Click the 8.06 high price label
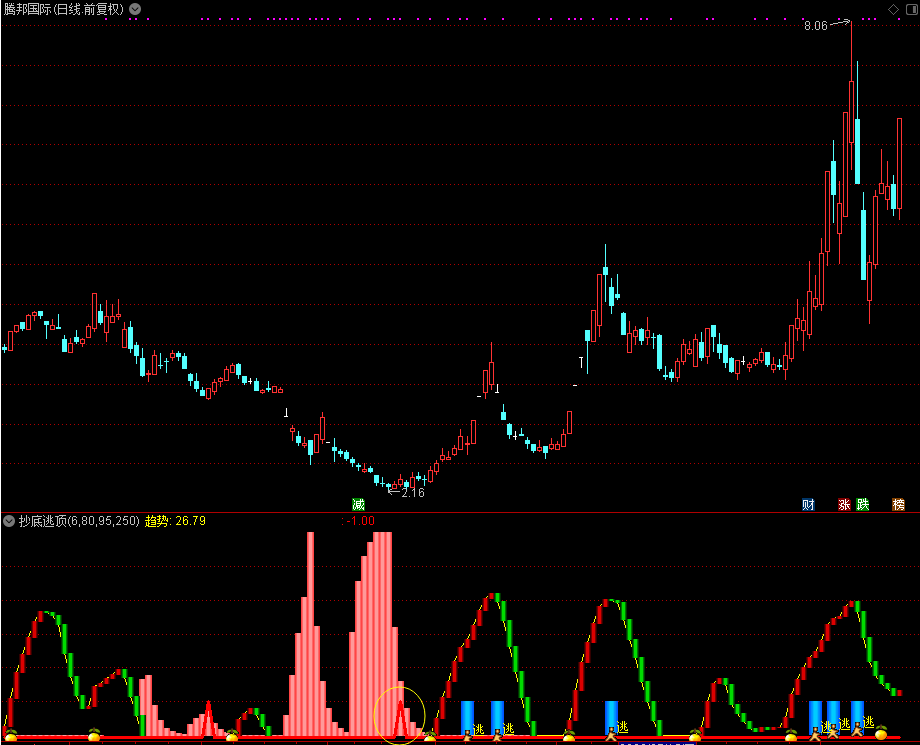Viewport: 920px width, 745px height. pos(816,26)
